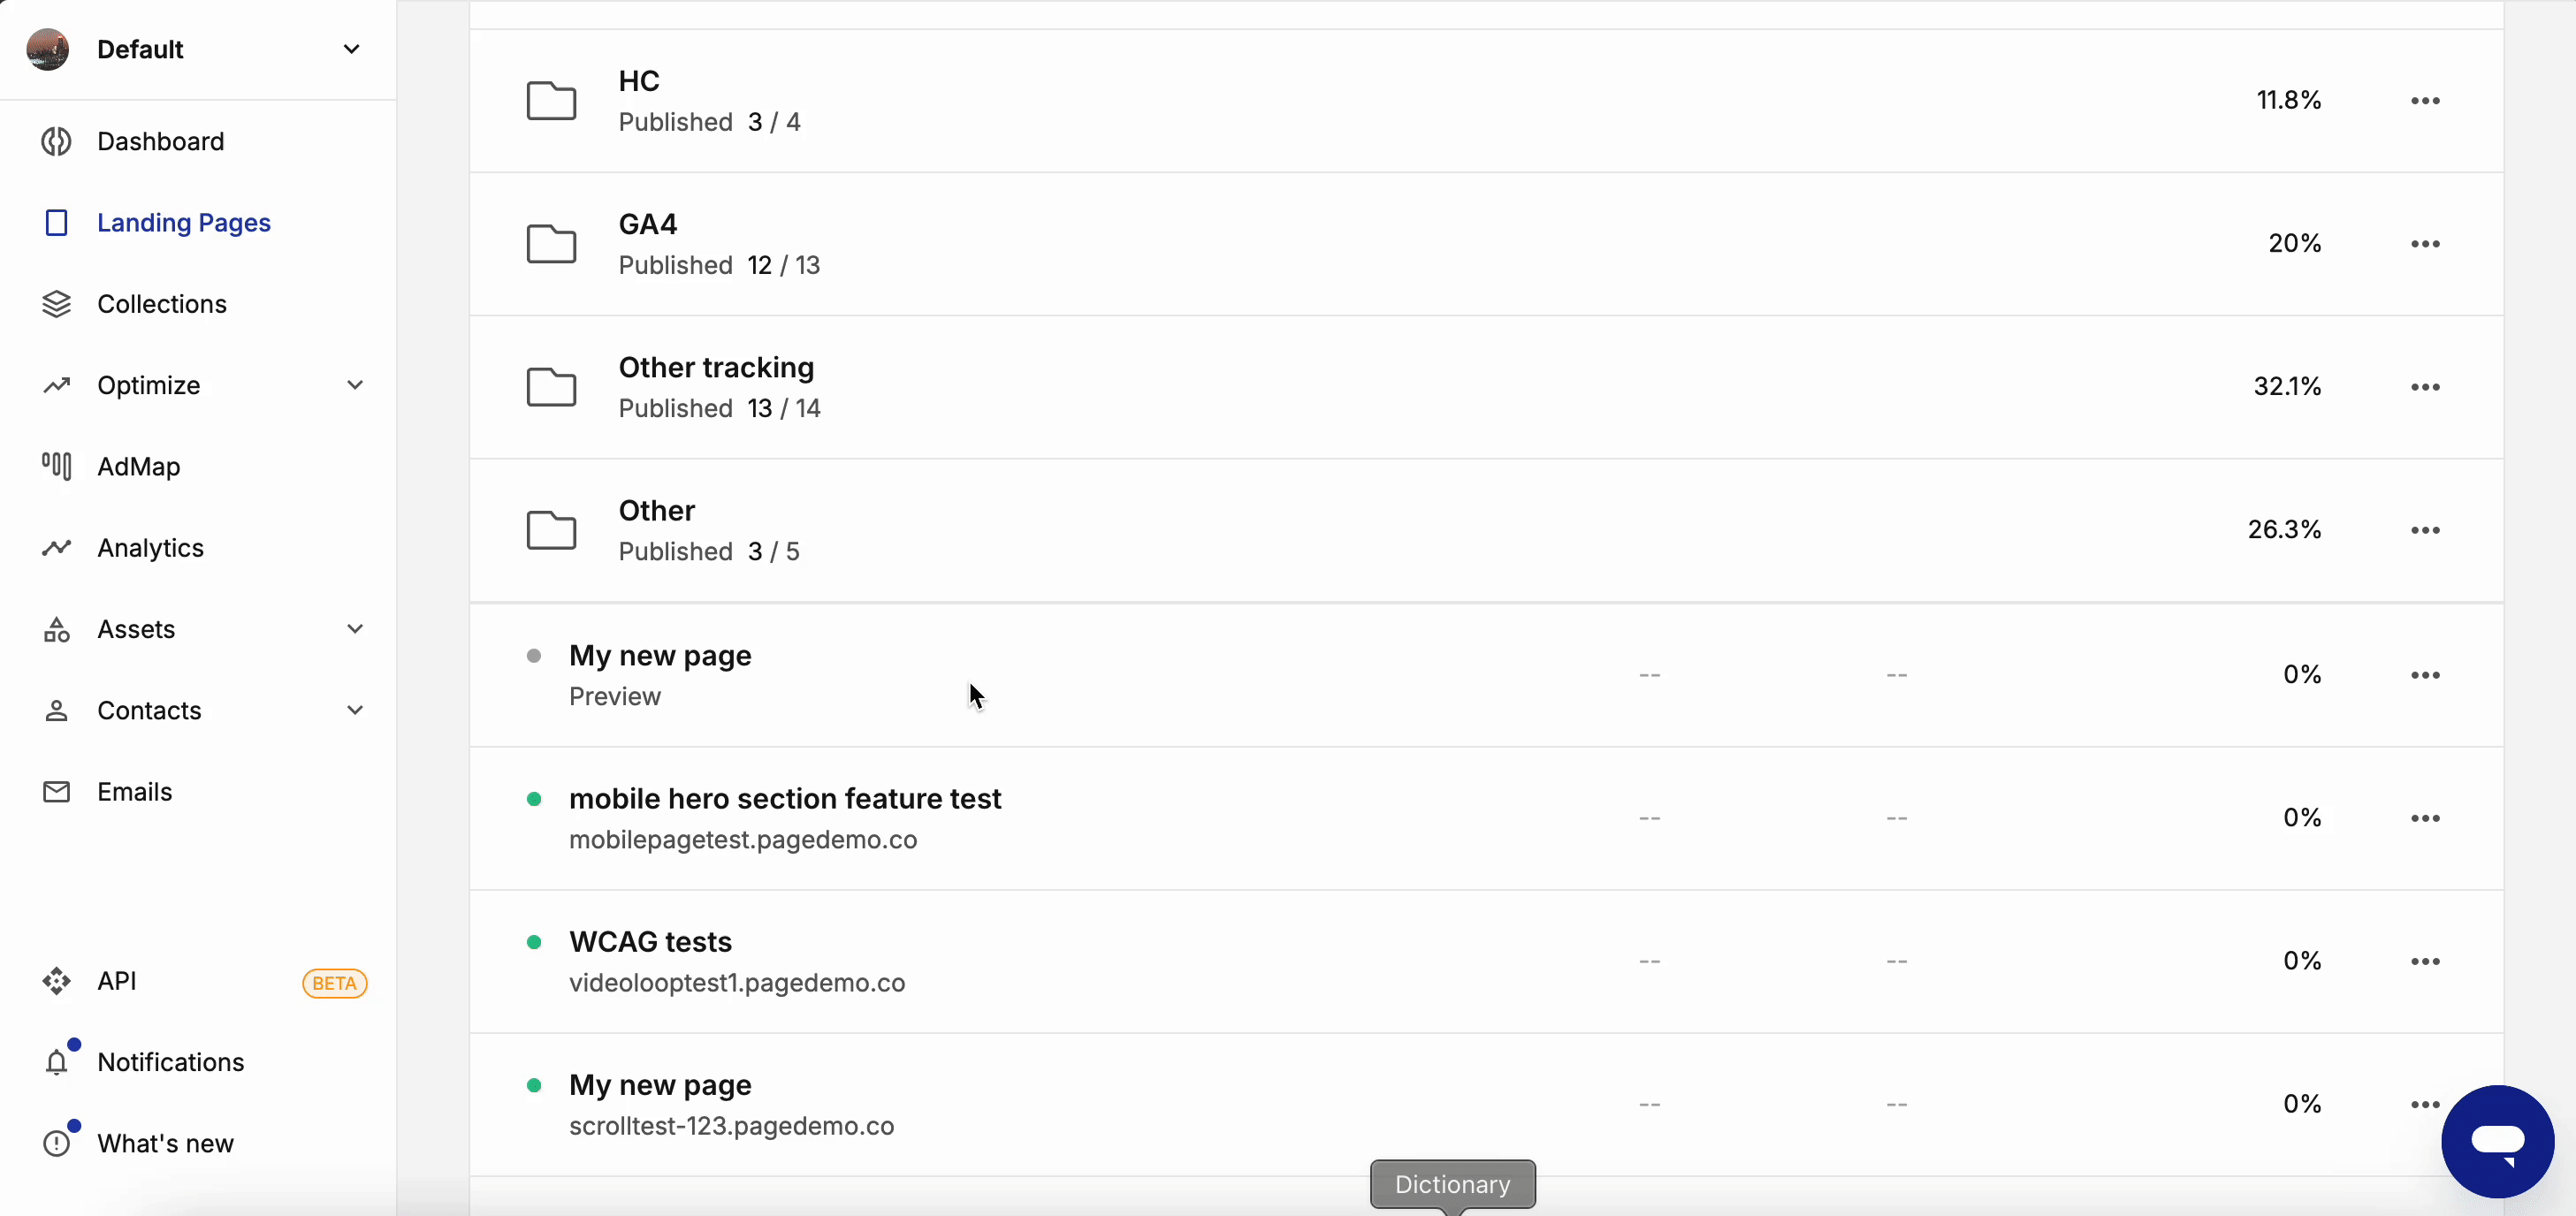Screen dimensions: 2576x1216
Task: Click the mobilepagetest.pagedemo.co link
Action: click(x=744, y=840)
